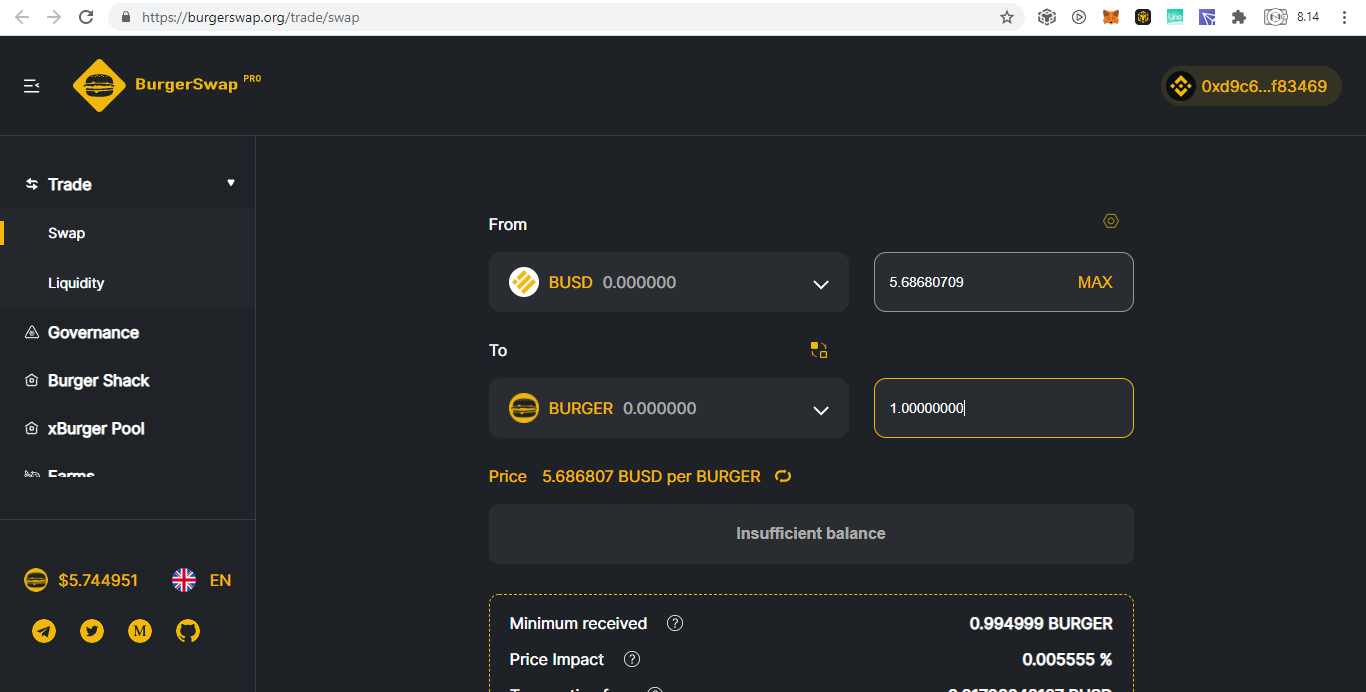Click the browser address bar URL
This screenshot has height=692, width=1366.
click(x=250, y=17)
